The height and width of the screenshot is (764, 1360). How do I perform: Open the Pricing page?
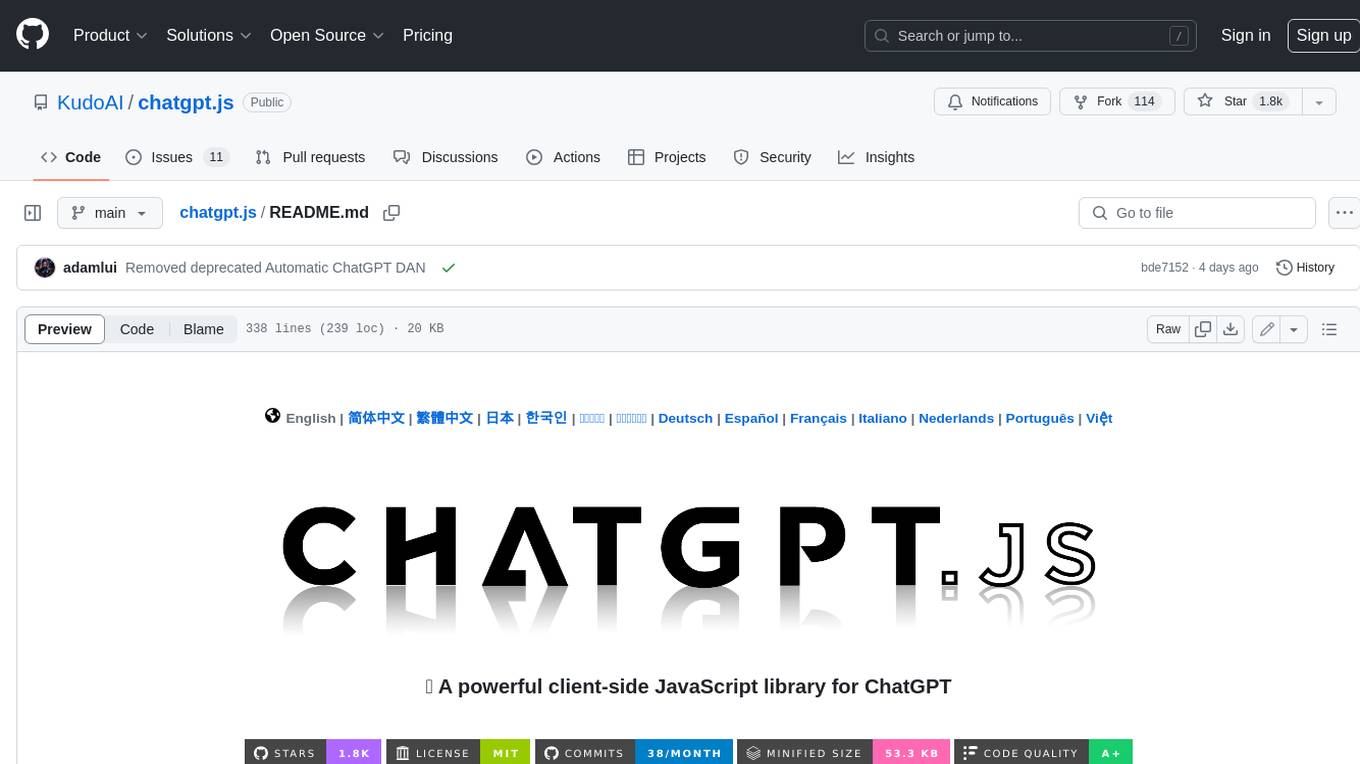427,35
